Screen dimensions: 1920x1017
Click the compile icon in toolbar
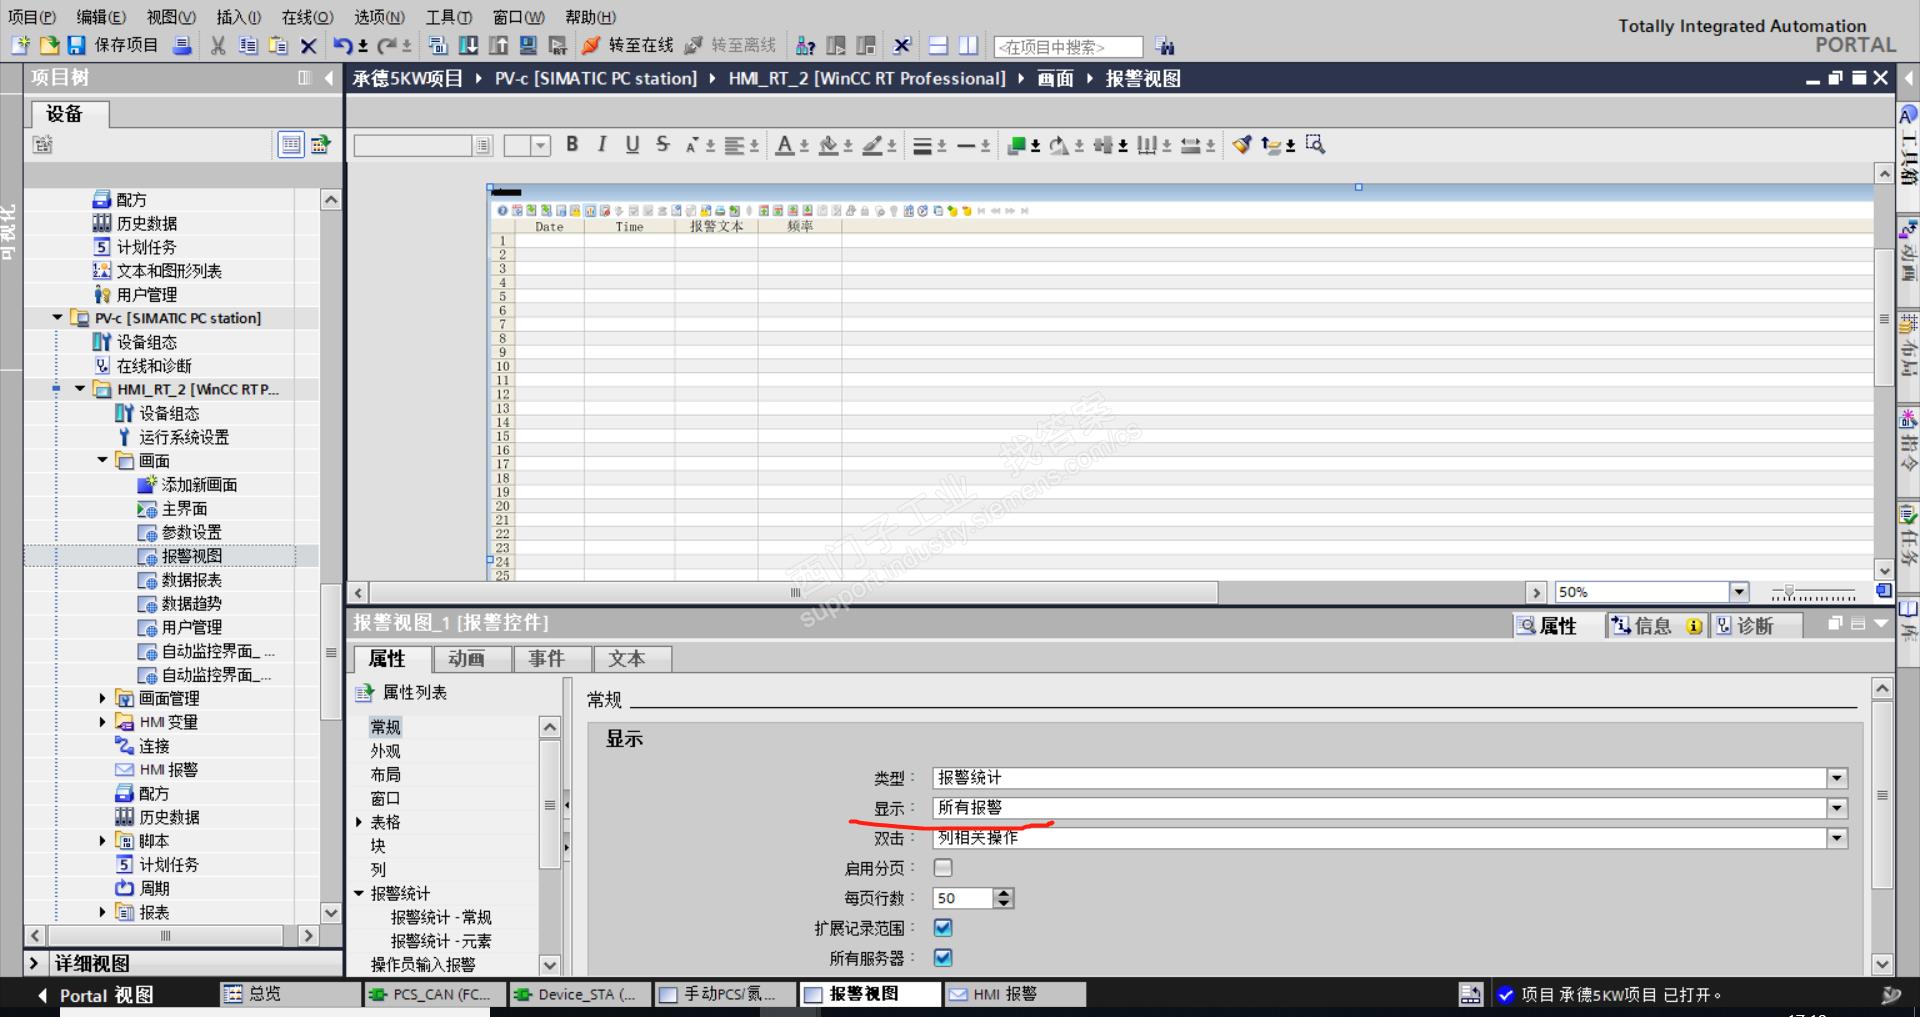click(x=438, y=45)
